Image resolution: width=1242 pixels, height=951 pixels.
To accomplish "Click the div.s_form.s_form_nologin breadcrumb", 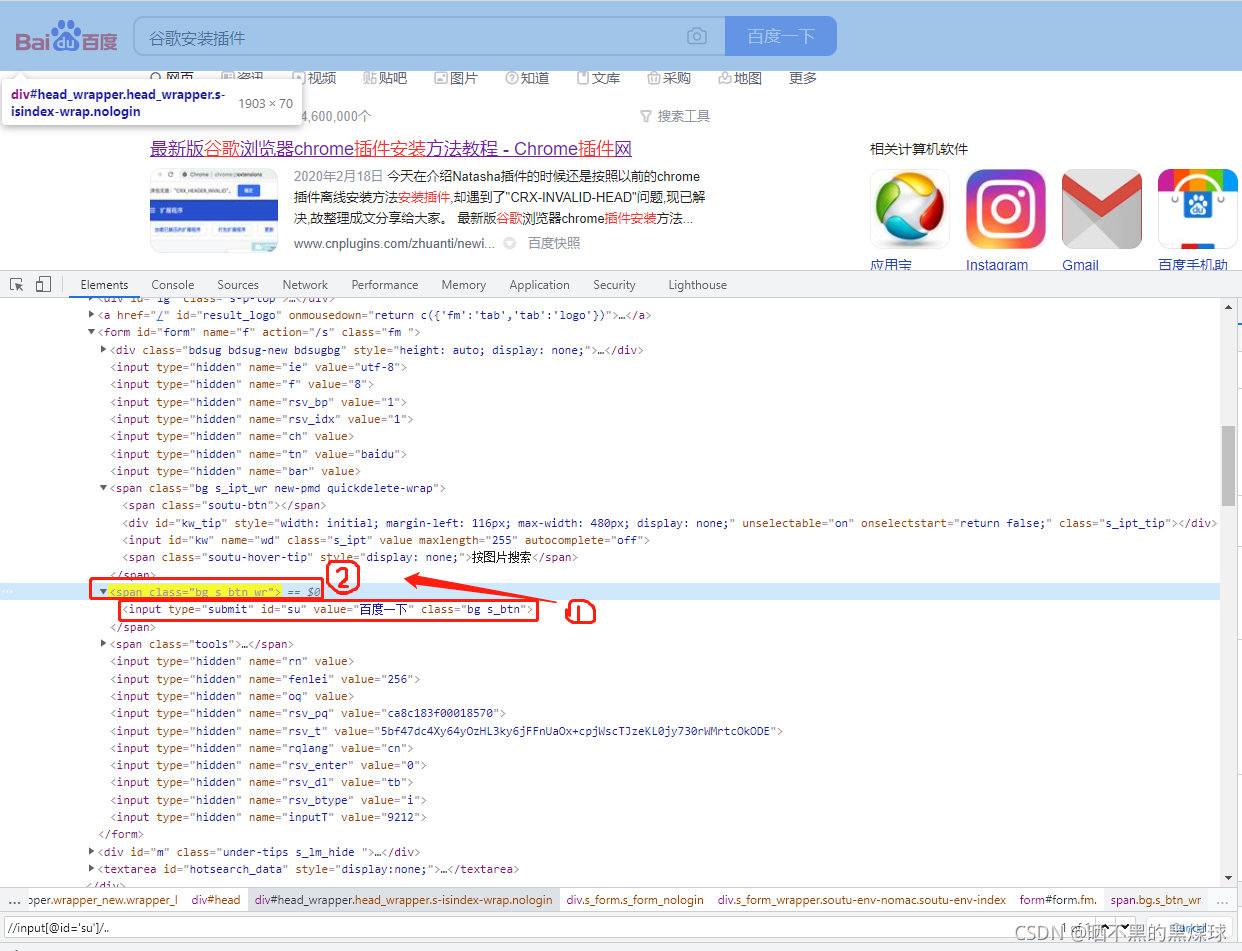I will [x=635, y=900].
